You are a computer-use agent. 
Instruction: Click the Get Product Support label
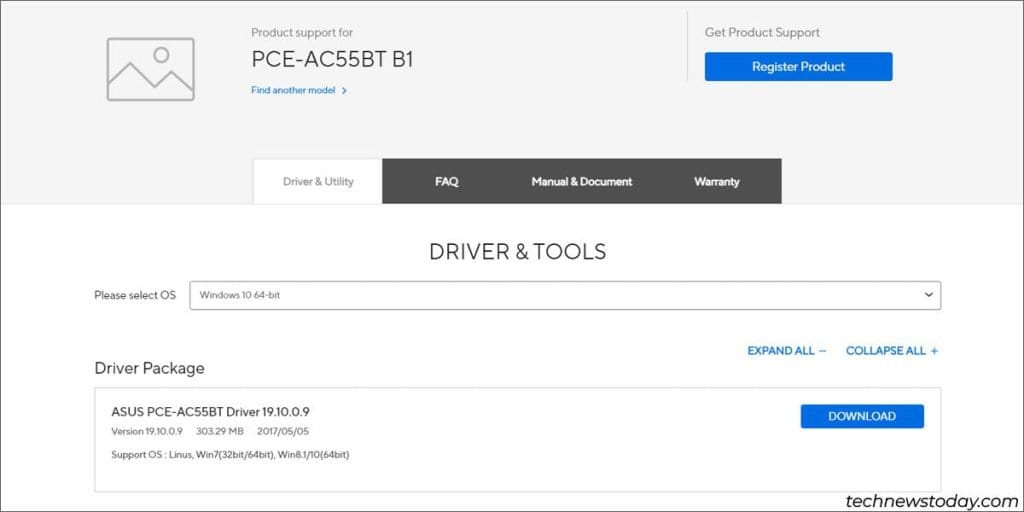click(762, 32)
